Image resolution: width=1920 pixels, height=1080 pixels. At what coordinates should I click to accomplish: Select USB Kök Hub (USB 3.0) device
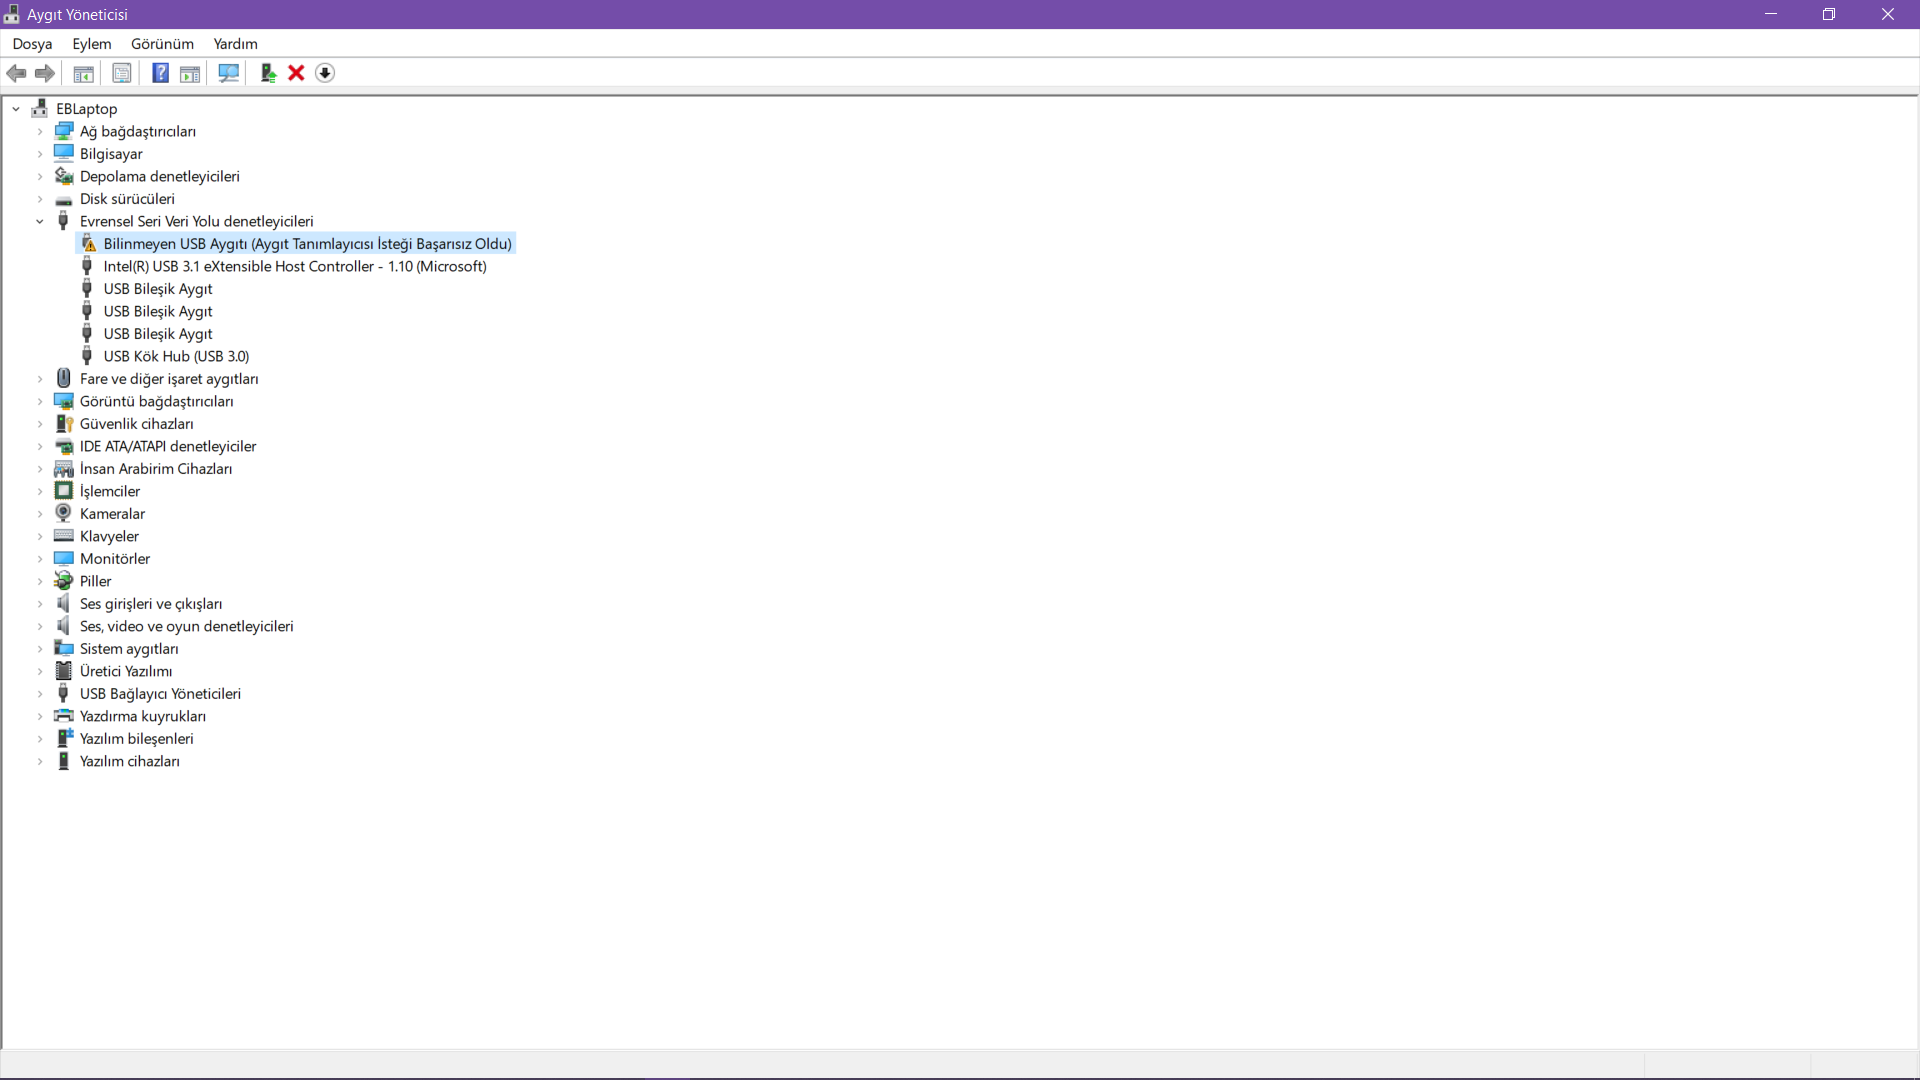tap(176, 356)
